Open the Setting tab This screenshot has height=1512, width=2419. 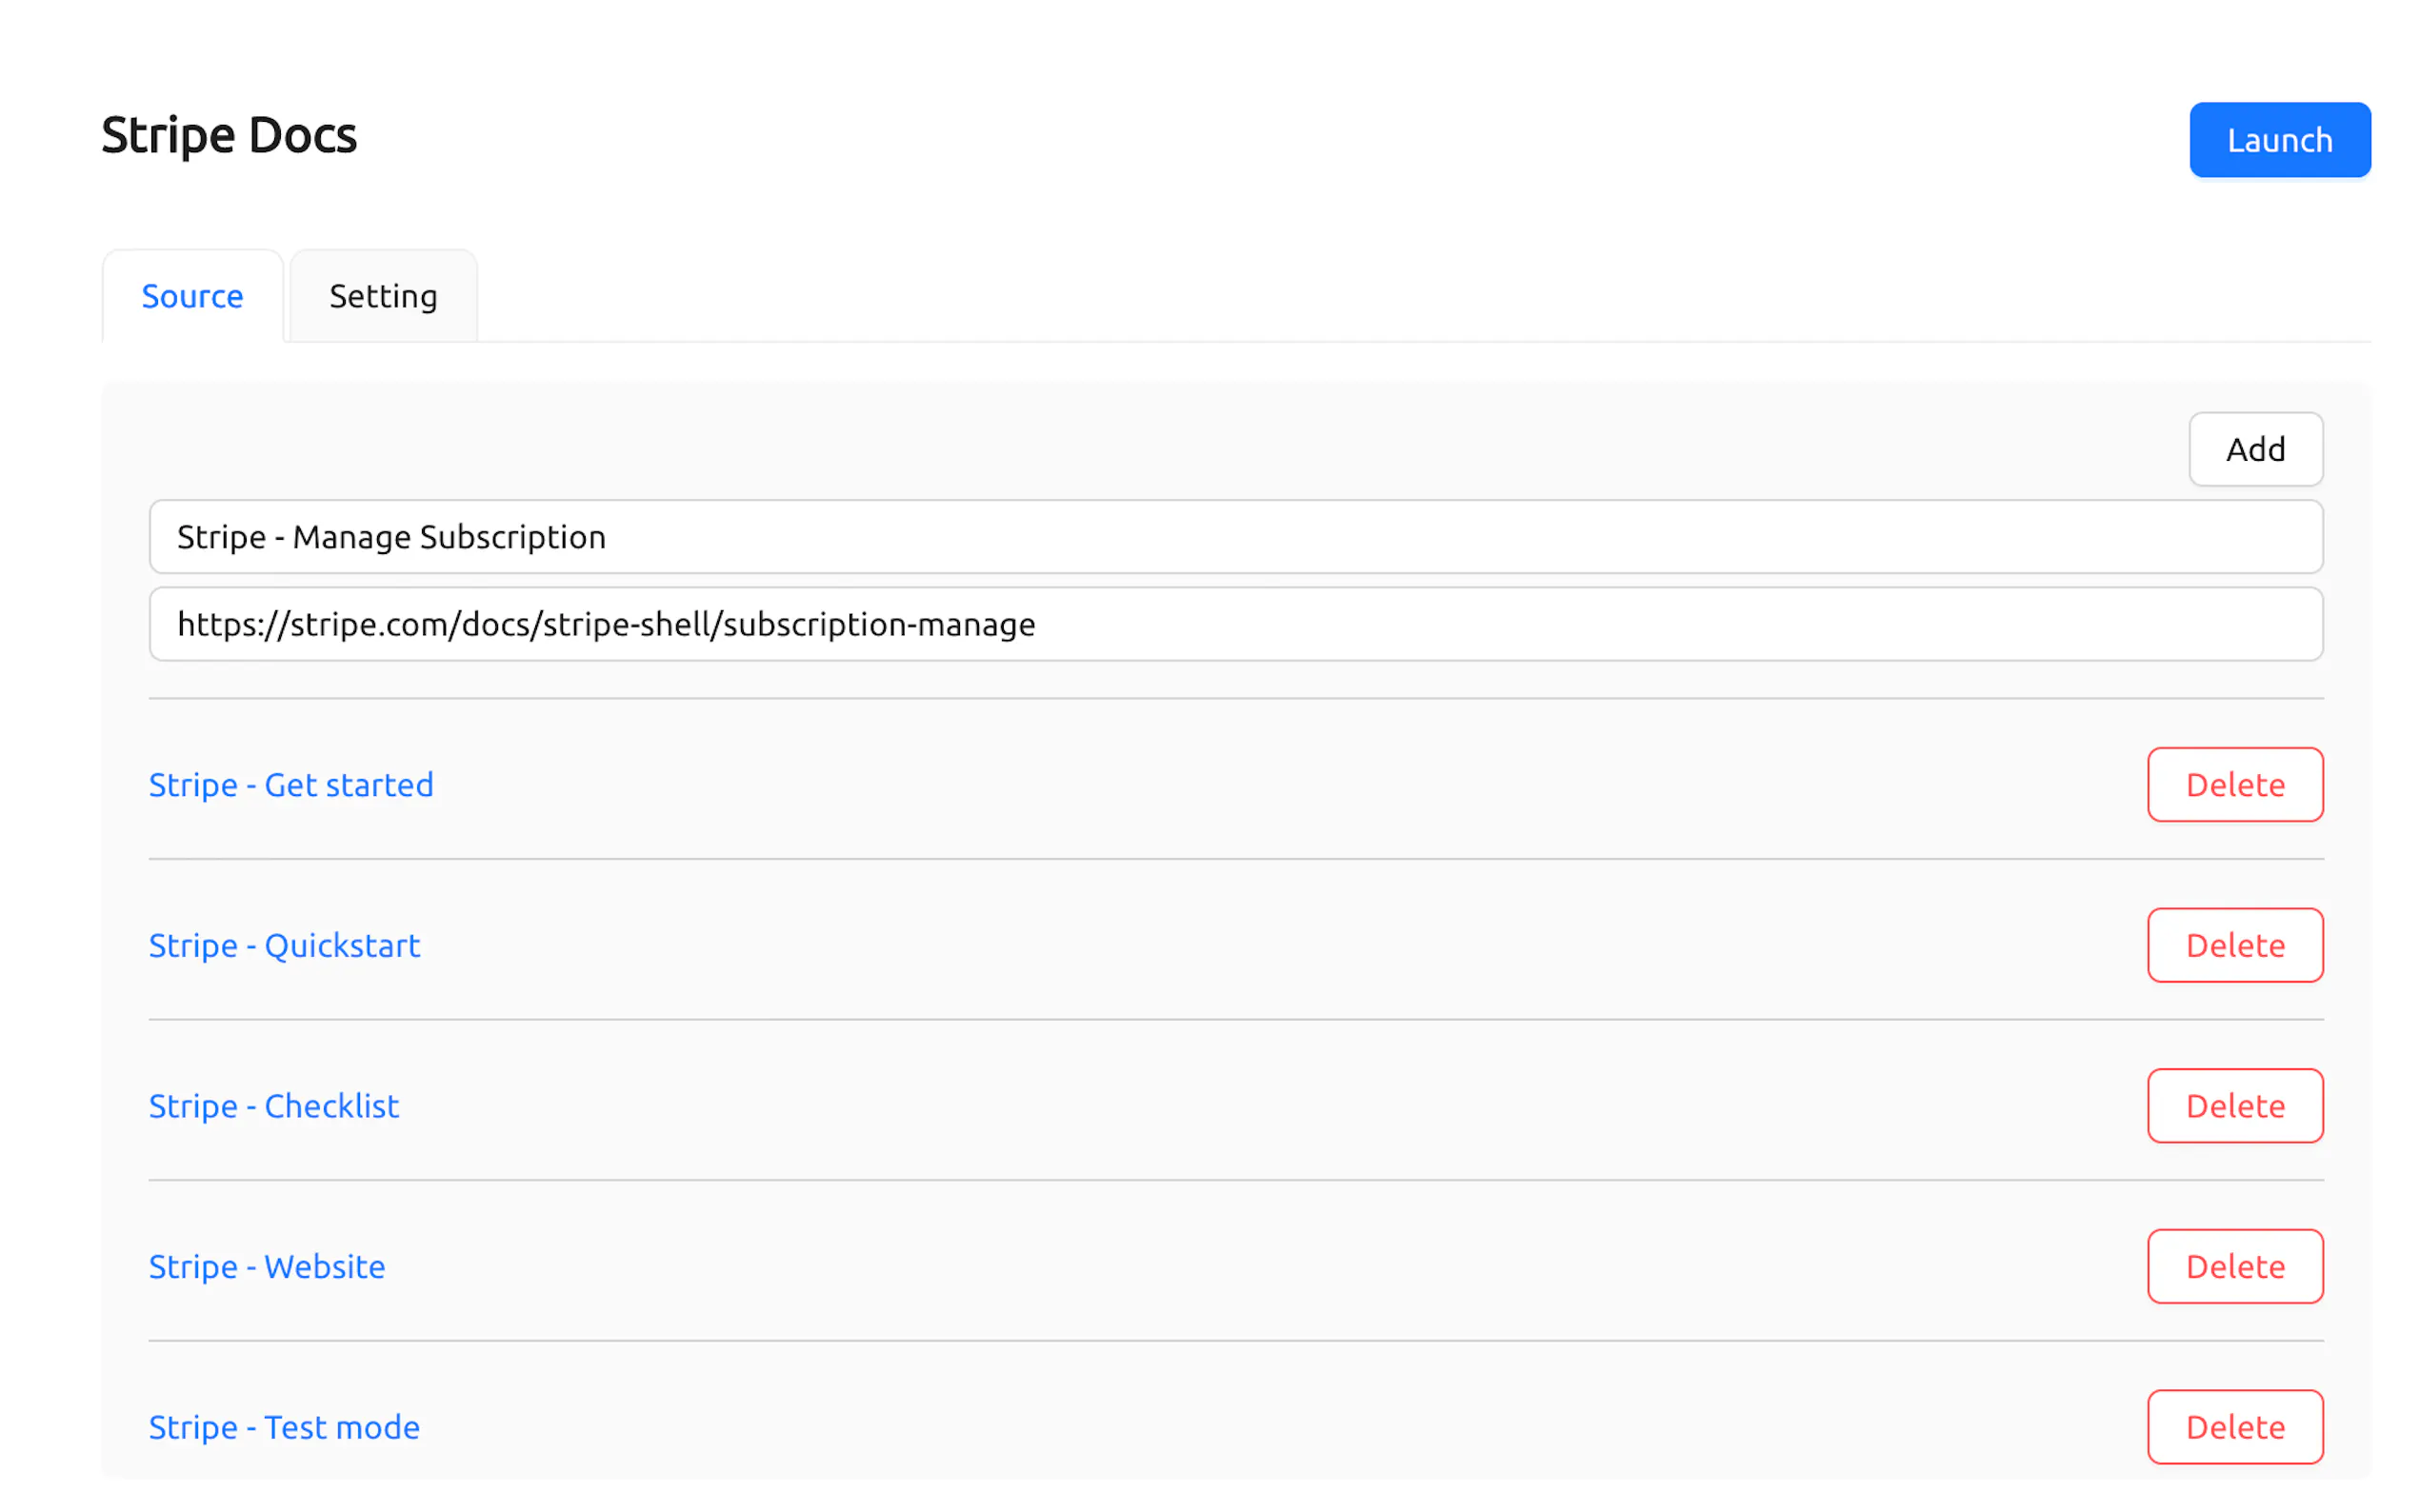tap(383, 296)
